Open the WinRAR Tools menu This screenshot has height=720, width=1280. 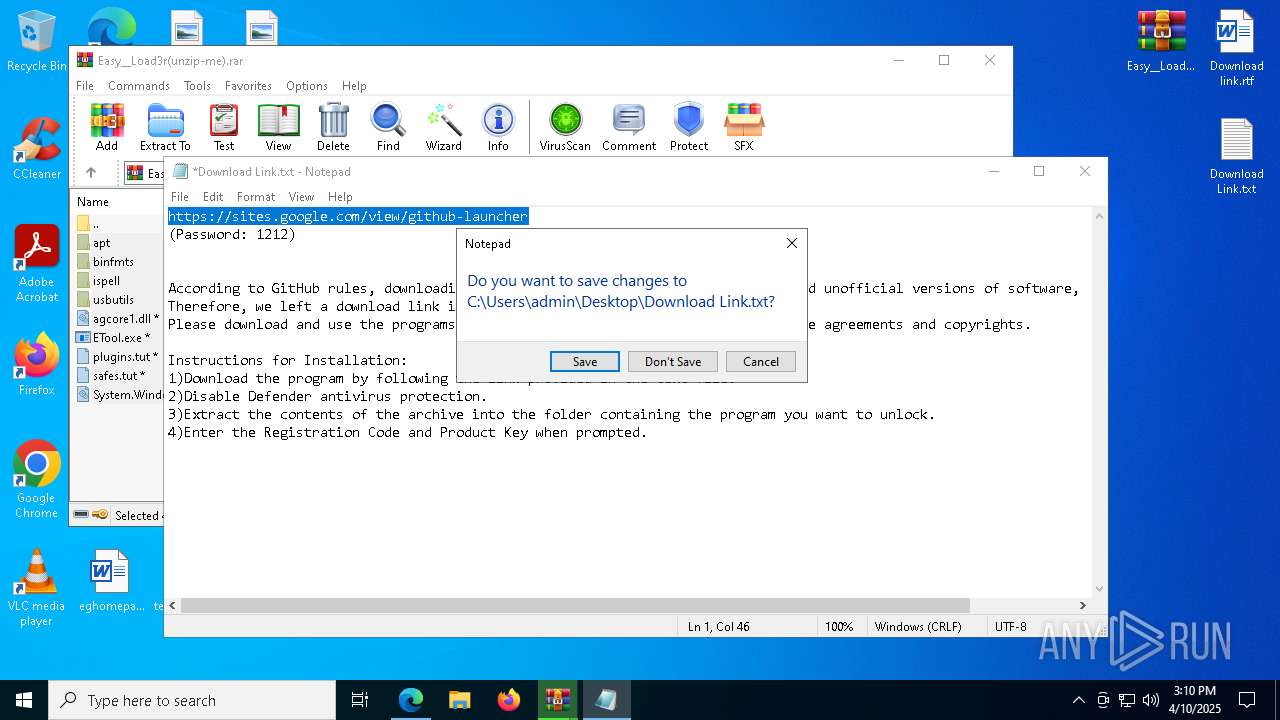tap(197, 86)
